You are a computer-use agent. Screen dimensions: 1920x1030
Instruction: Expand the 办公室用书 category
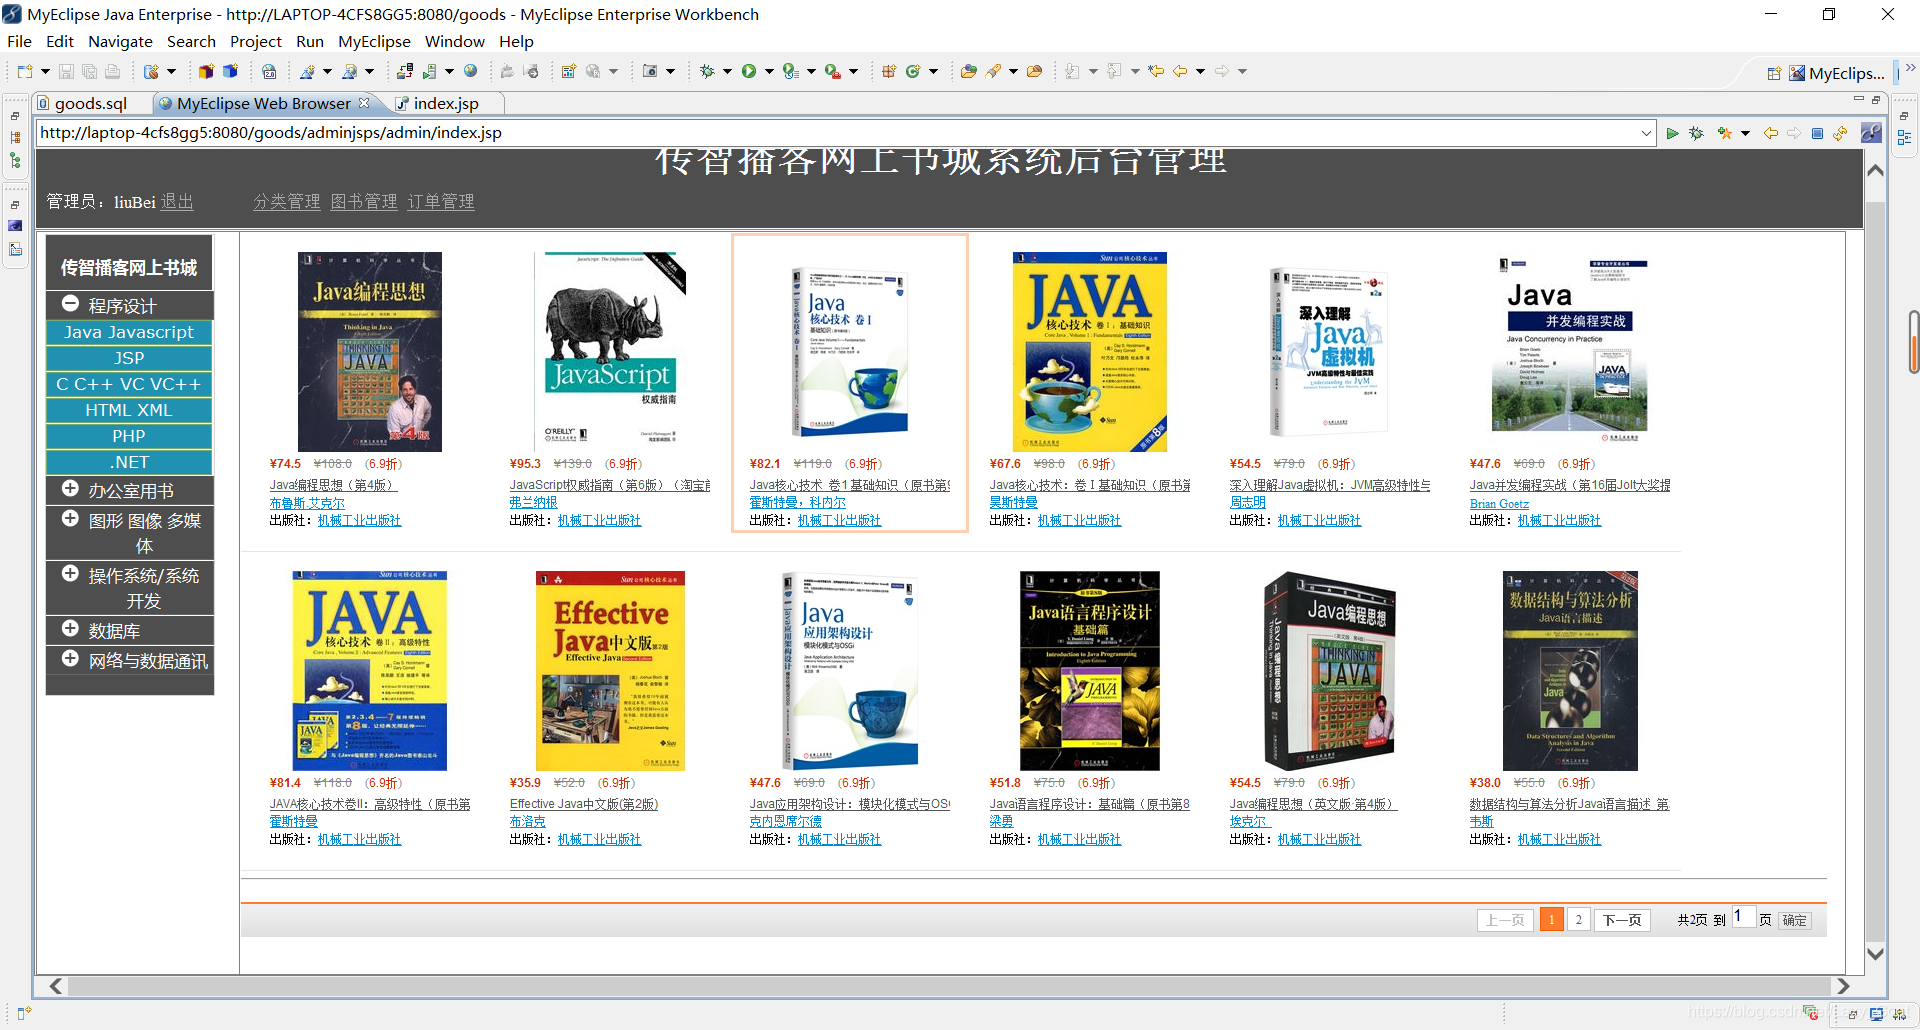(x=70, y=489)
